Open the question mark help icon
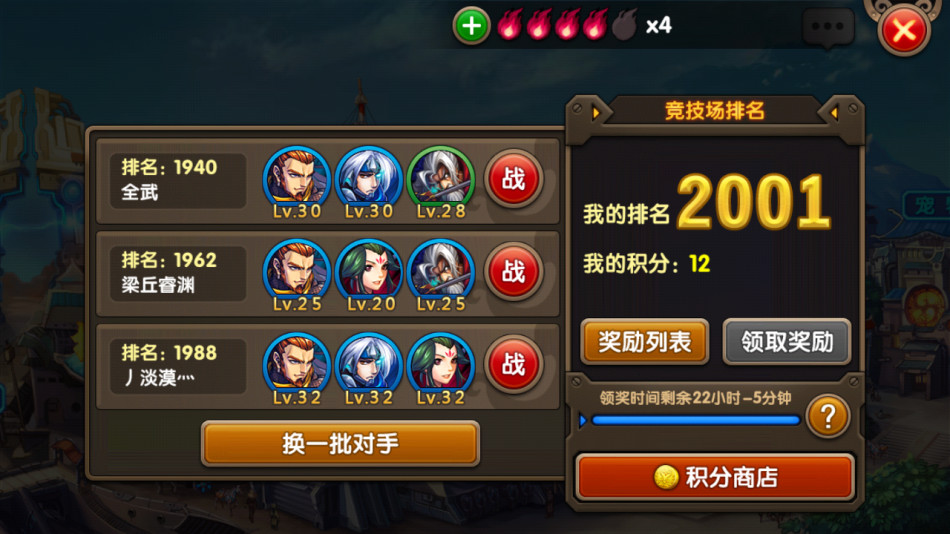950x534 pixels. 828,417
